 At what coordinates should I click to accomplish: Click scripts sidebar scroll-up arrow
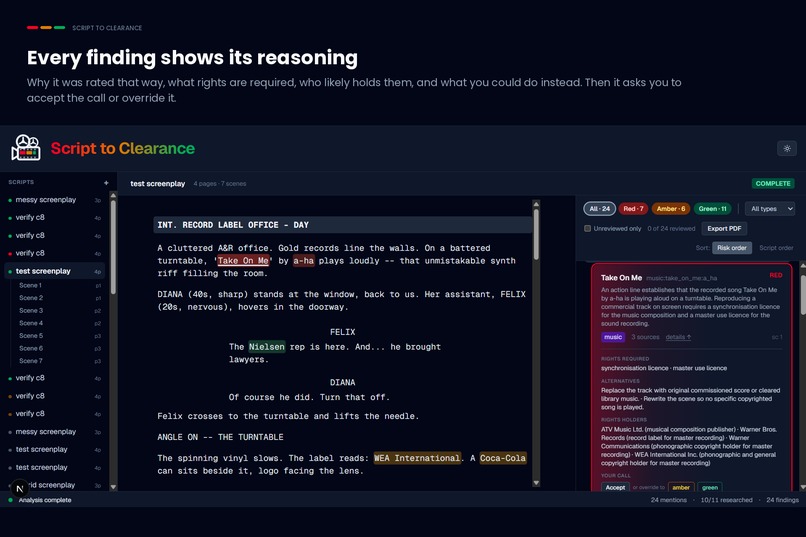pos(113,196)
